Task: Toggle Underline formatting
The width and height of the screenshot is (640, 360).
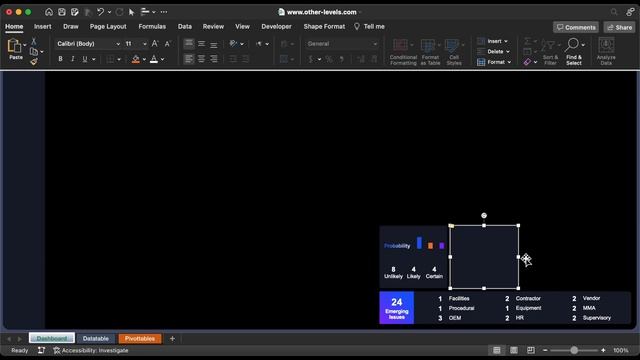Action: pyautogui.click(x=85, y=59)
